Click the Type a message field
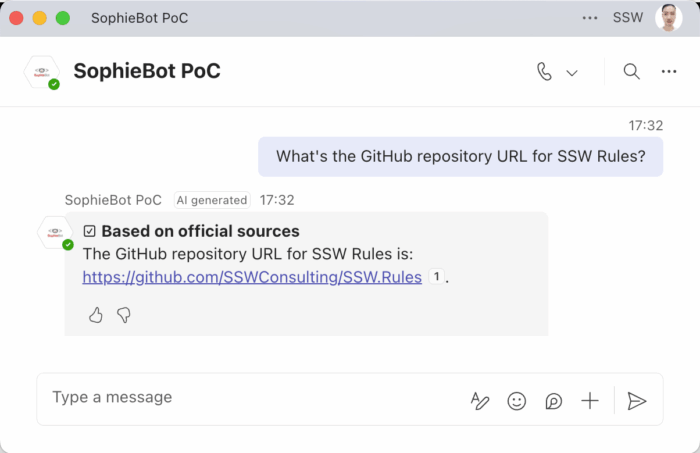Viewport: 700px width, 453px height. click(250, 399)
